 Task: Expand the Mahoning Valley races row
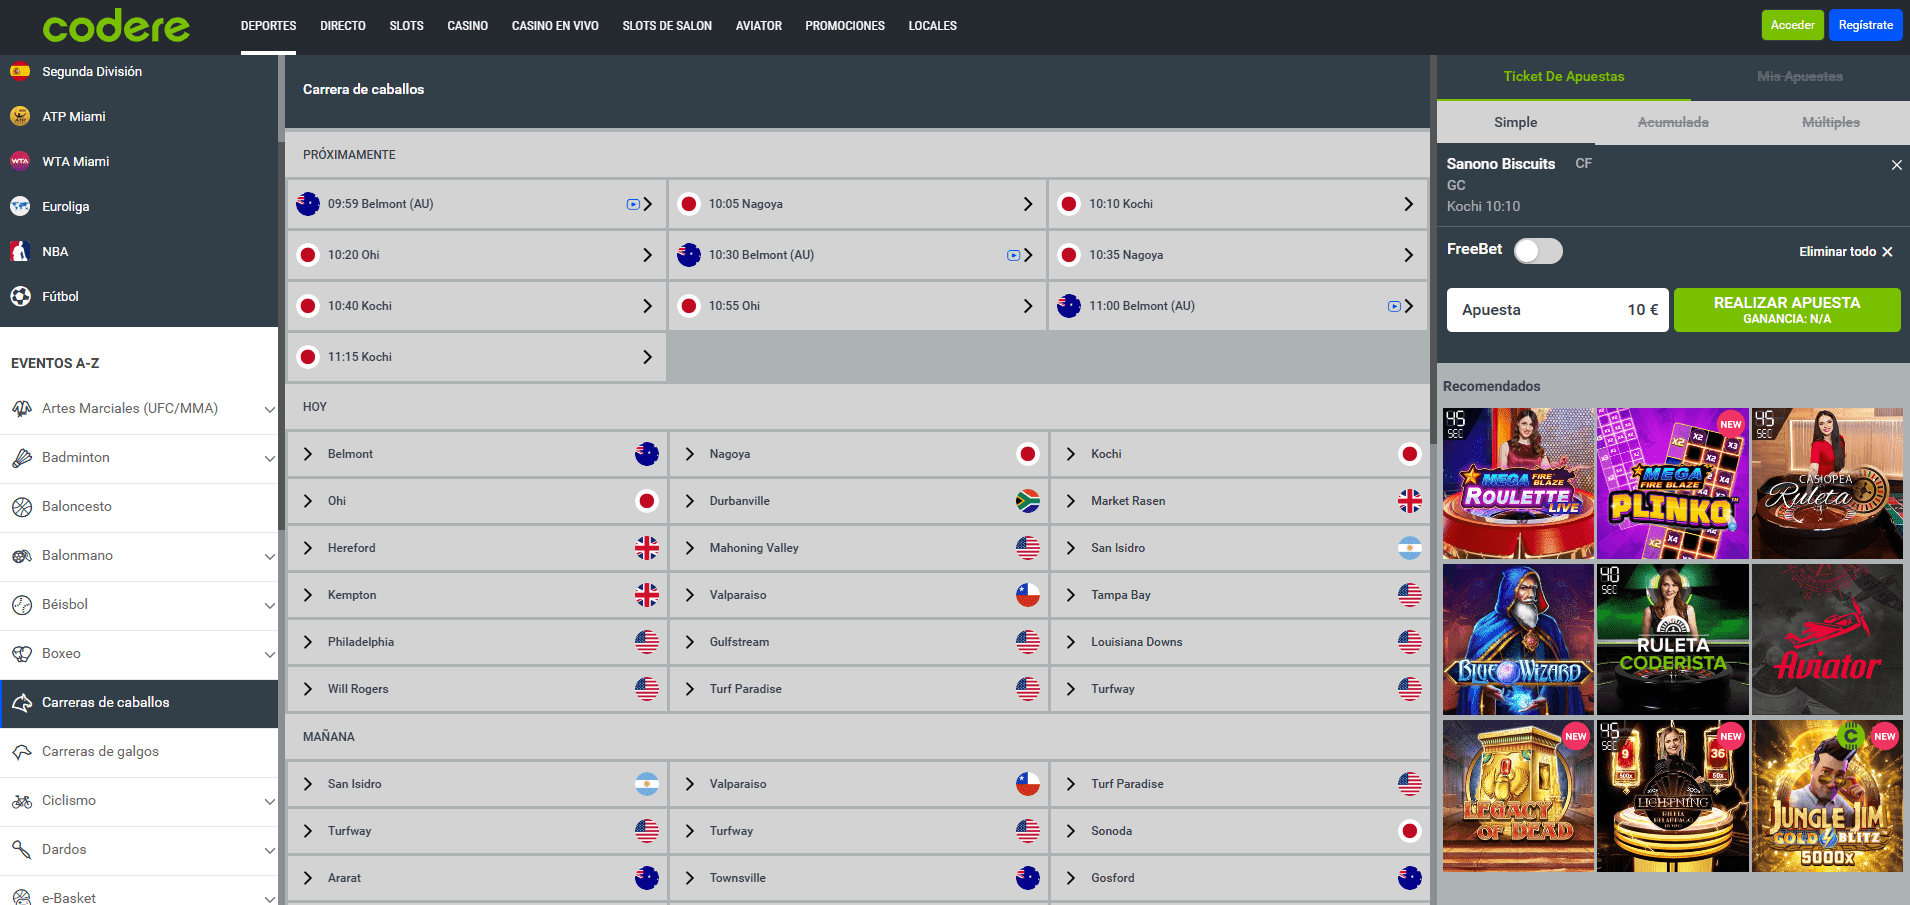858,548
